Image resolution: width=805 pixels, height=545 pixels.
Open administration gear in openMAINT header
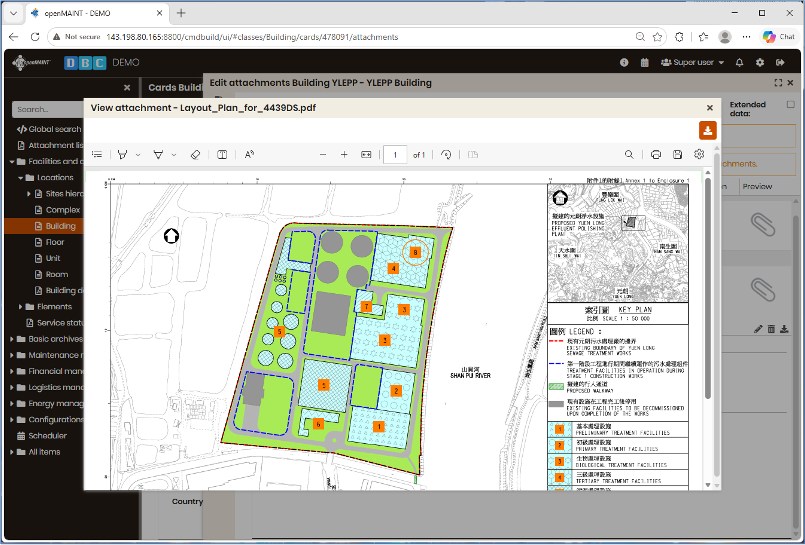click(760, 62)
